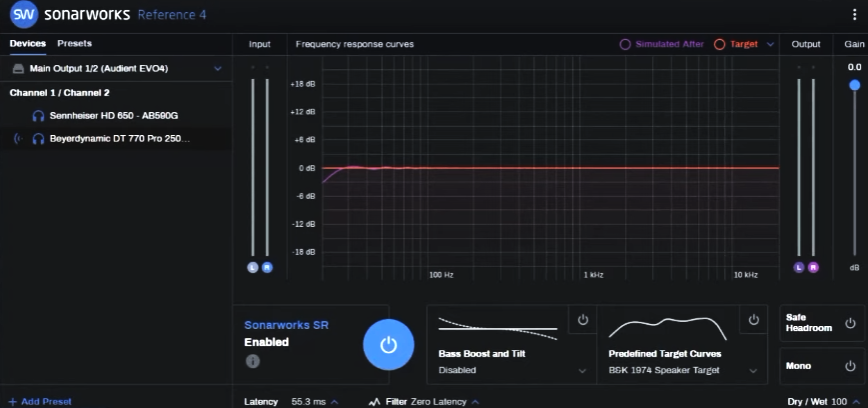
Task: Toggle the Target curve visibility
Action: pos(719,44)
